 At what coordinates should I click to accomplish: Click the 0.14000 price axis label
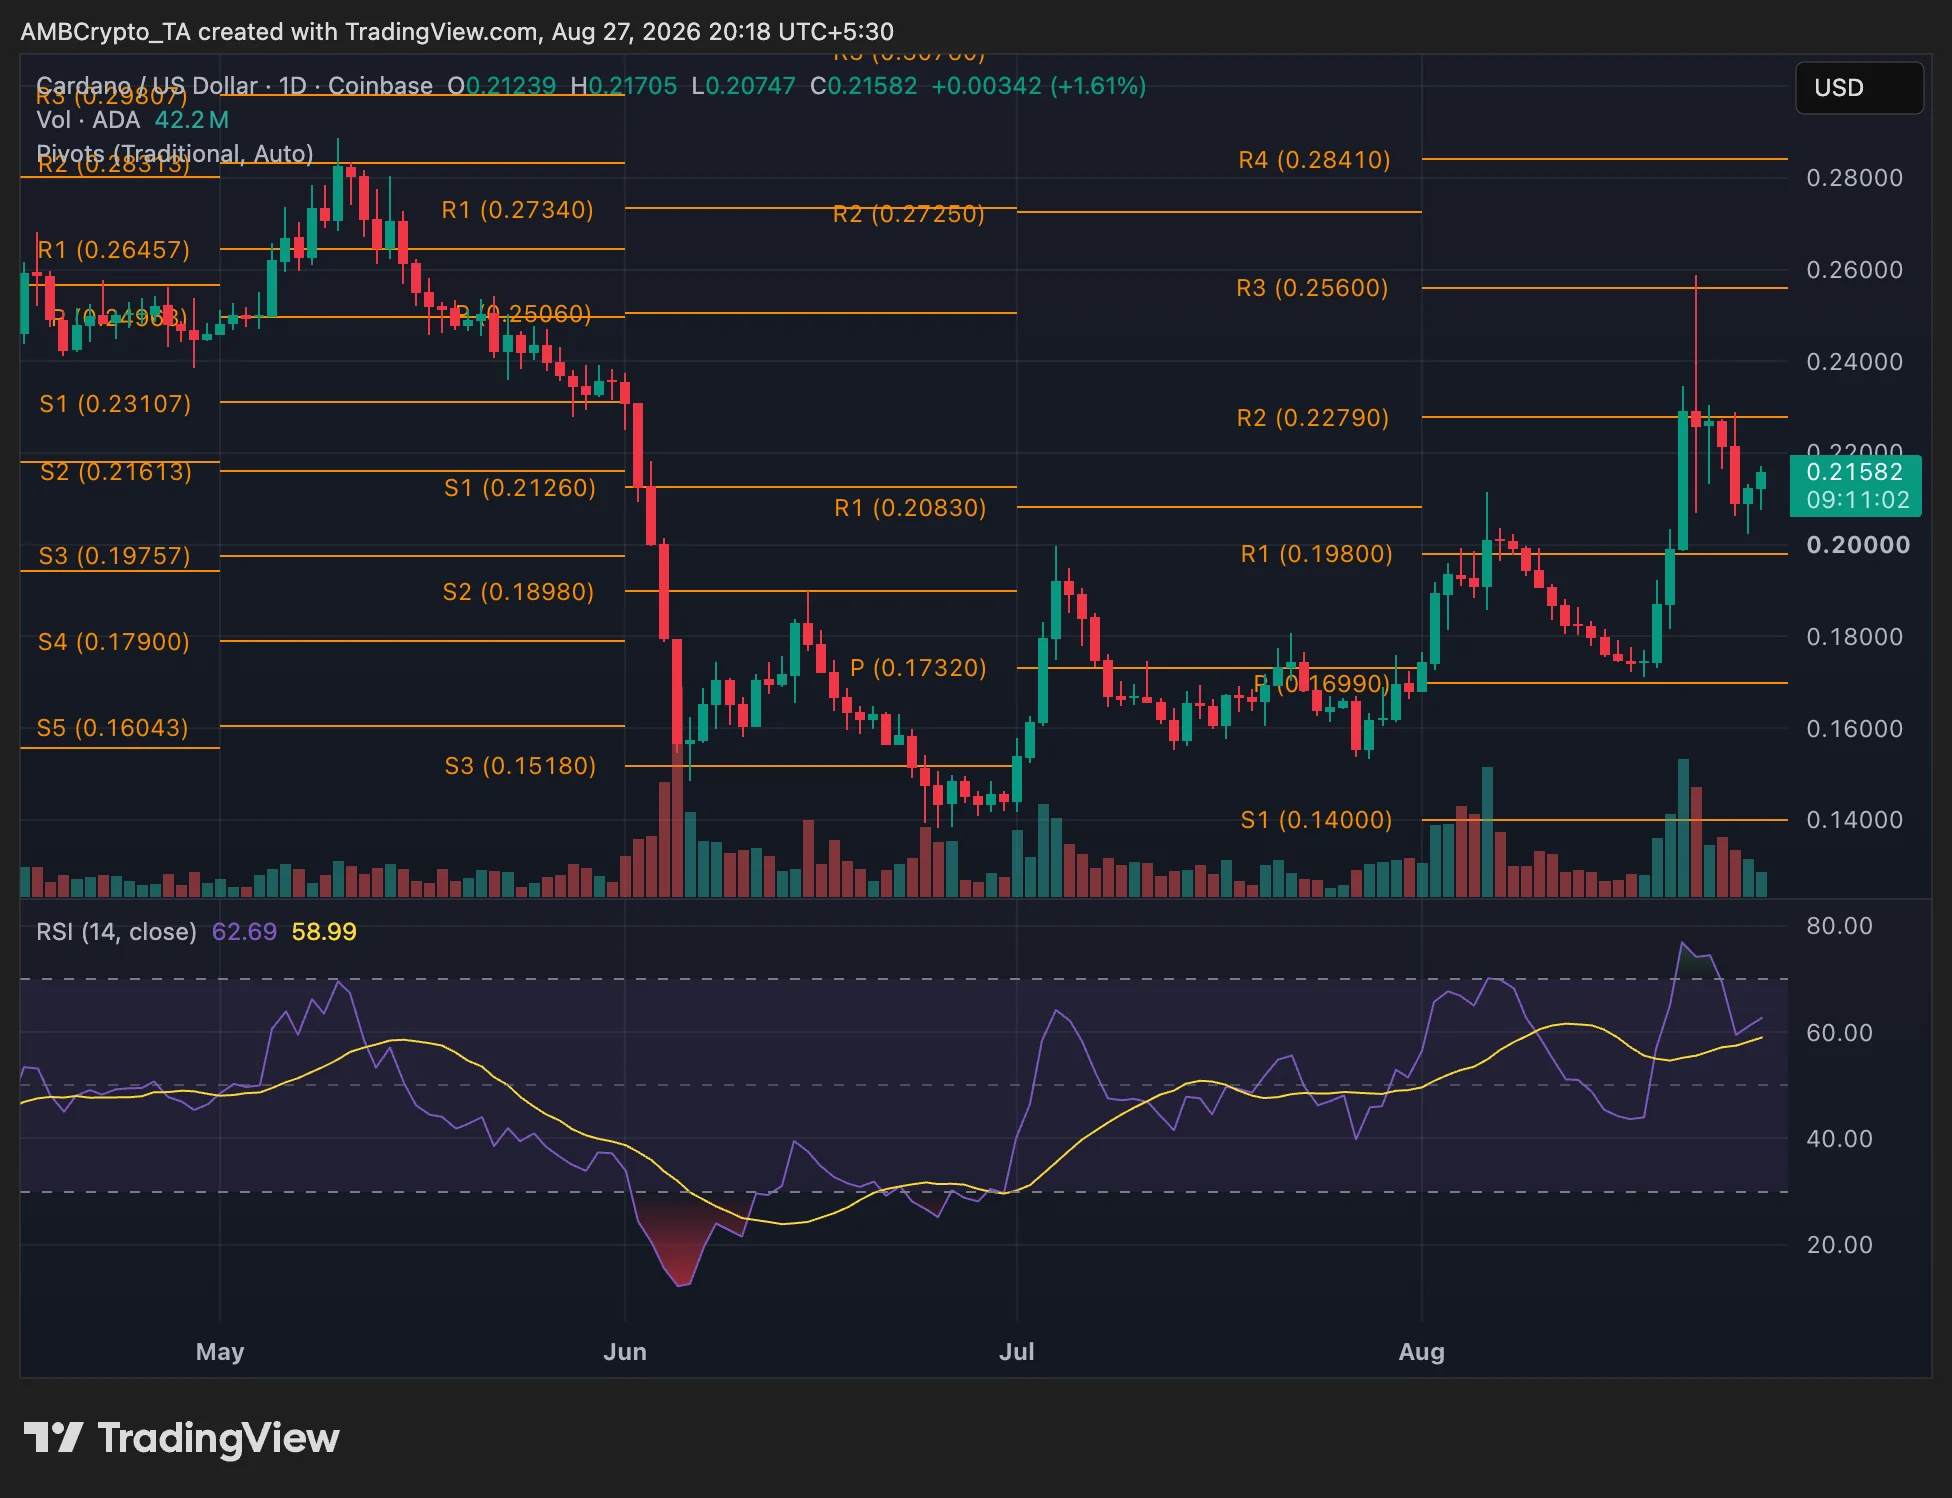[1855, 820]
